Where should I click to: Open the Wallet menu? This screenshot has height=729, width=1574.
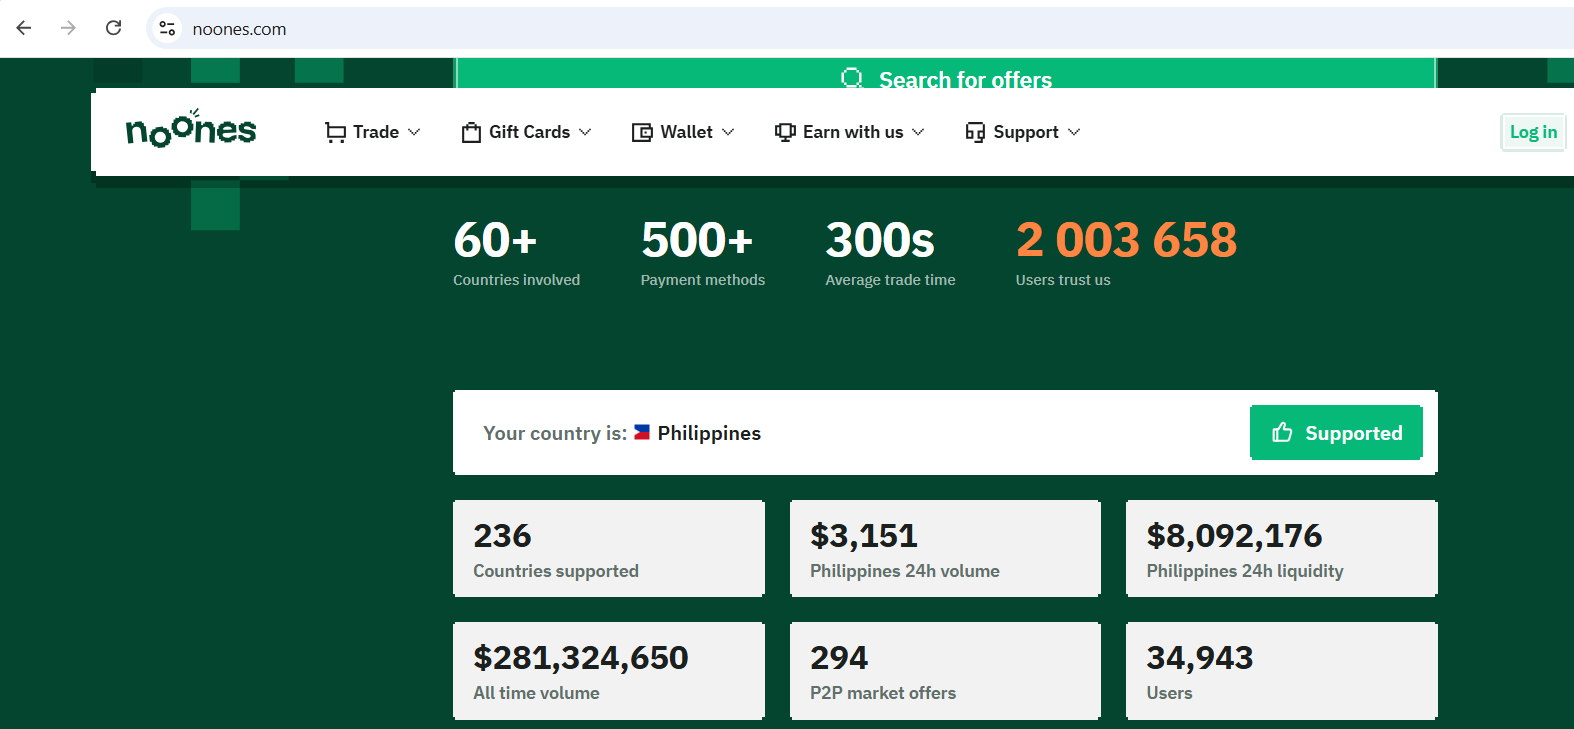[684, 132]
